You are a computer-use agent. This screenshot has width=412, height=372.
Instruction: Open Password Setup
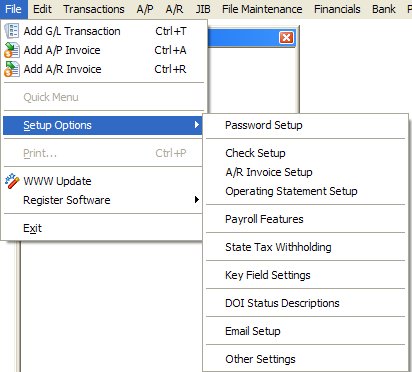(306, 125)
